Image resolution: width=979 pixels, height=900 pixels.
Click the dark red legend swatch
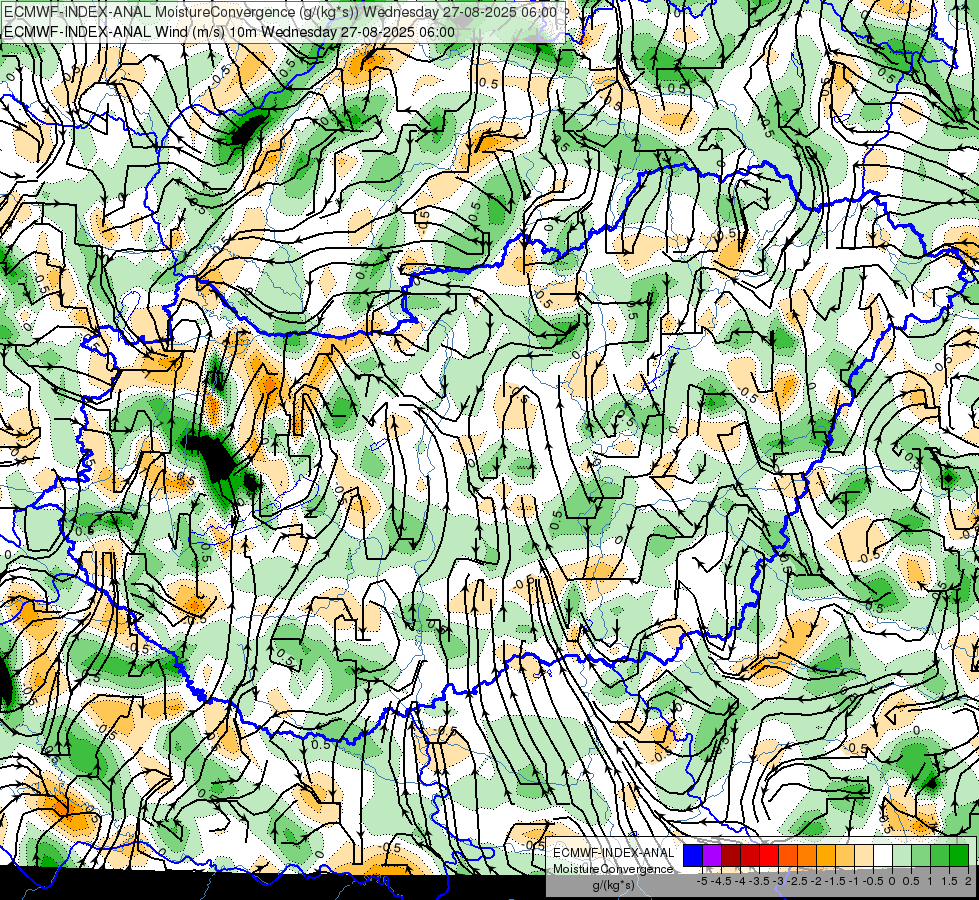coord(731,855)
